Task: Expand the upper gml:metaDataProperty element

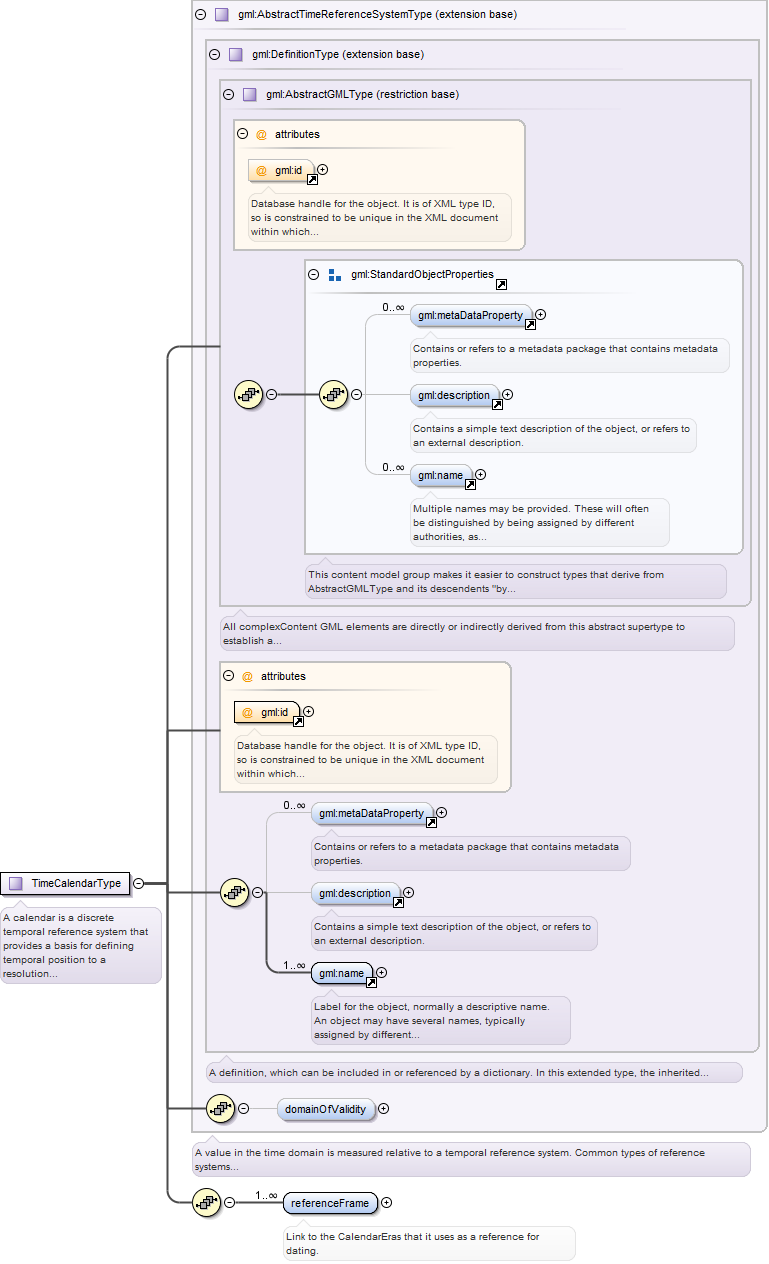Action: [x=541, y=315]
